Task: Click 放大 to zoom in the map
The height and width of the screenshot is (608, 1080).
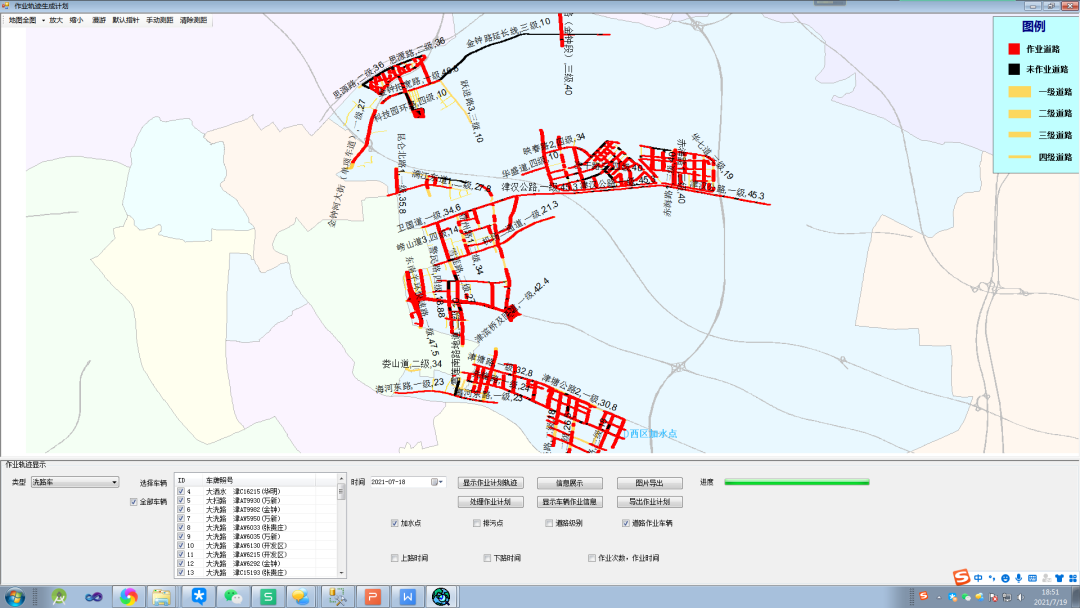Action: click(56, 21)
